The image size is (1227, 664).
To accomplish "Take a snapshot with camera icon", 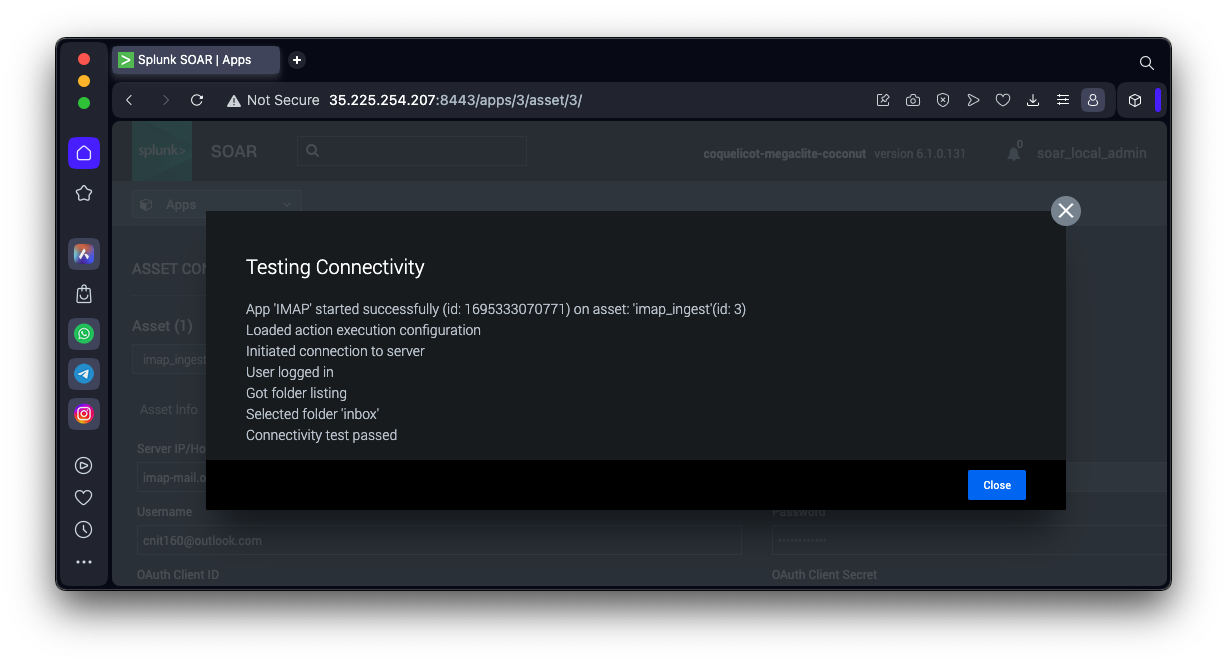I will [913, 100].
